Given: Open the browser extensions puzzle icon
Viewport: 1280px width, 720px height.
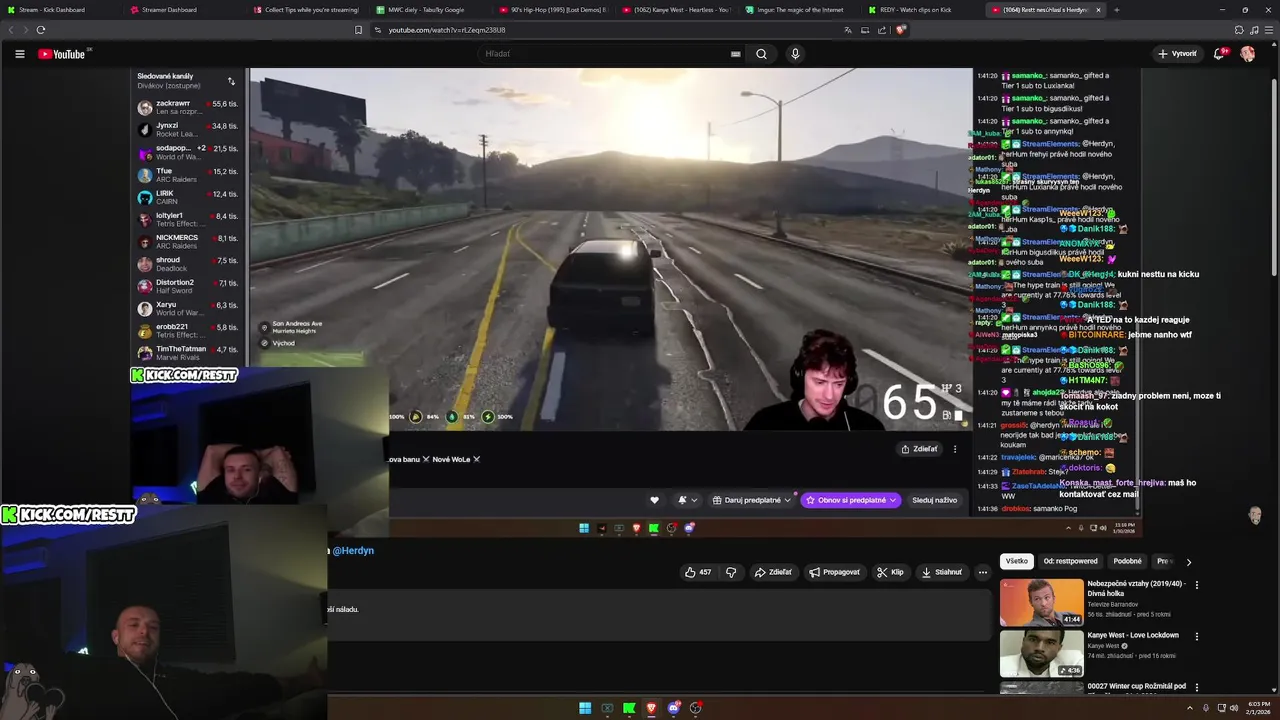Looking at the screenshot, I should click(x=1239, y=30).
